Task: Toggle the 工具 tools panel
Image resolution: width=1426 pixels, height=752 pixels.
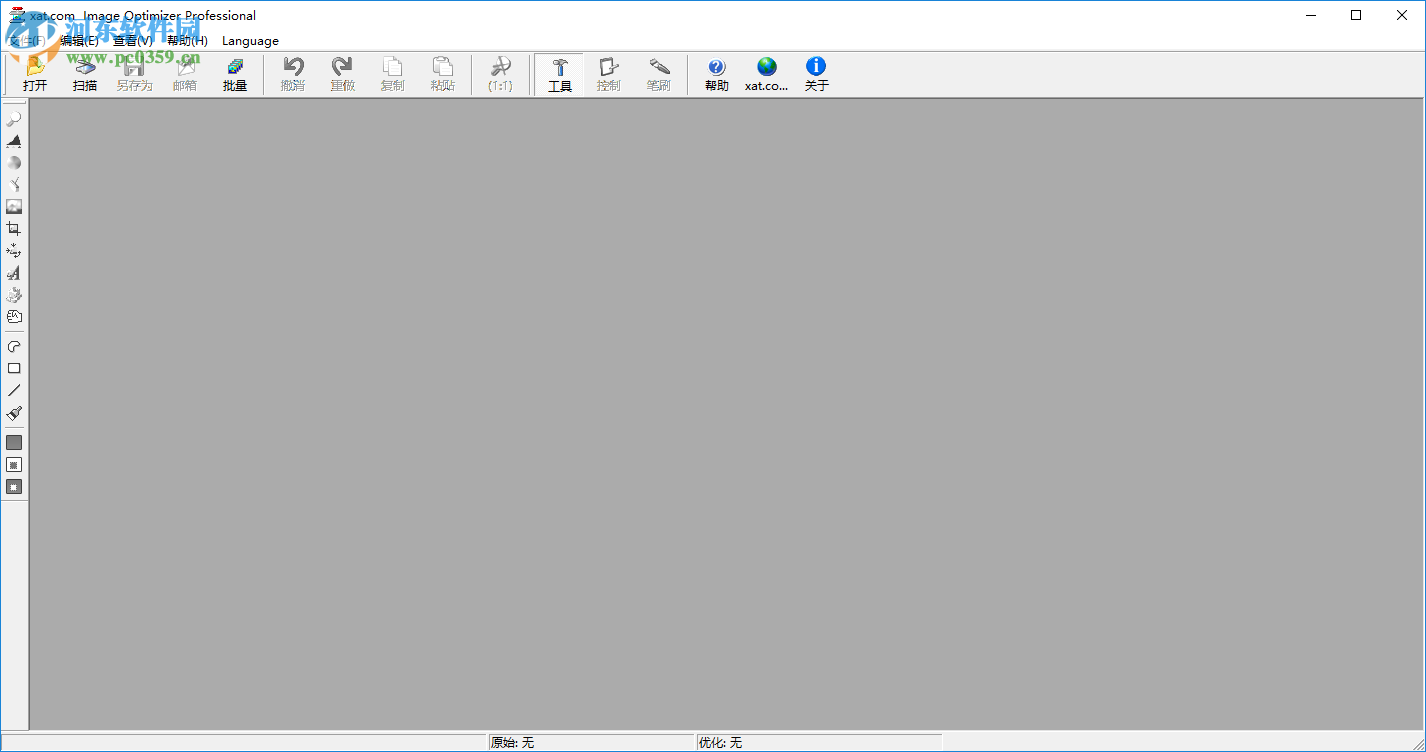Action: [x=558, y=73]
